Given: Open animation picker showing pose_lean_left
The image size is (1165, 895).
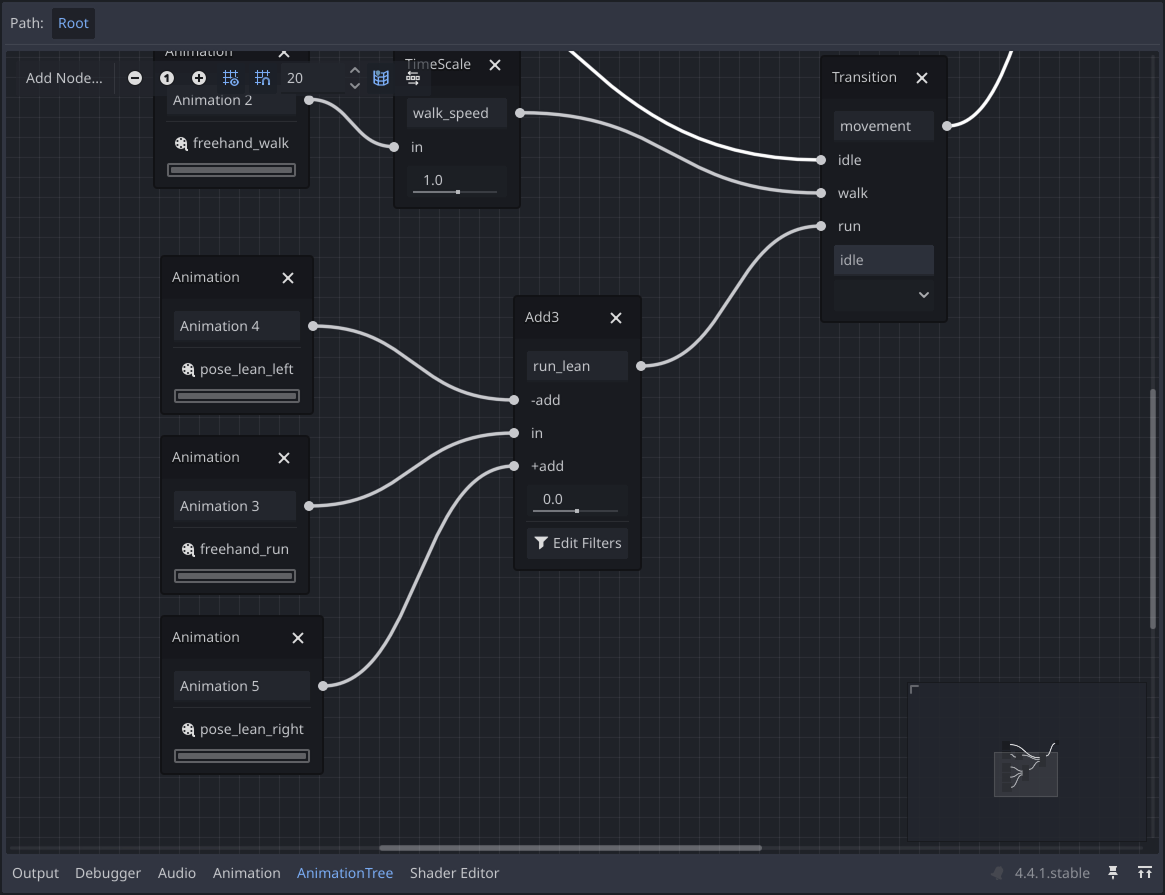Looking at the screenshot, I should point(238,369).
